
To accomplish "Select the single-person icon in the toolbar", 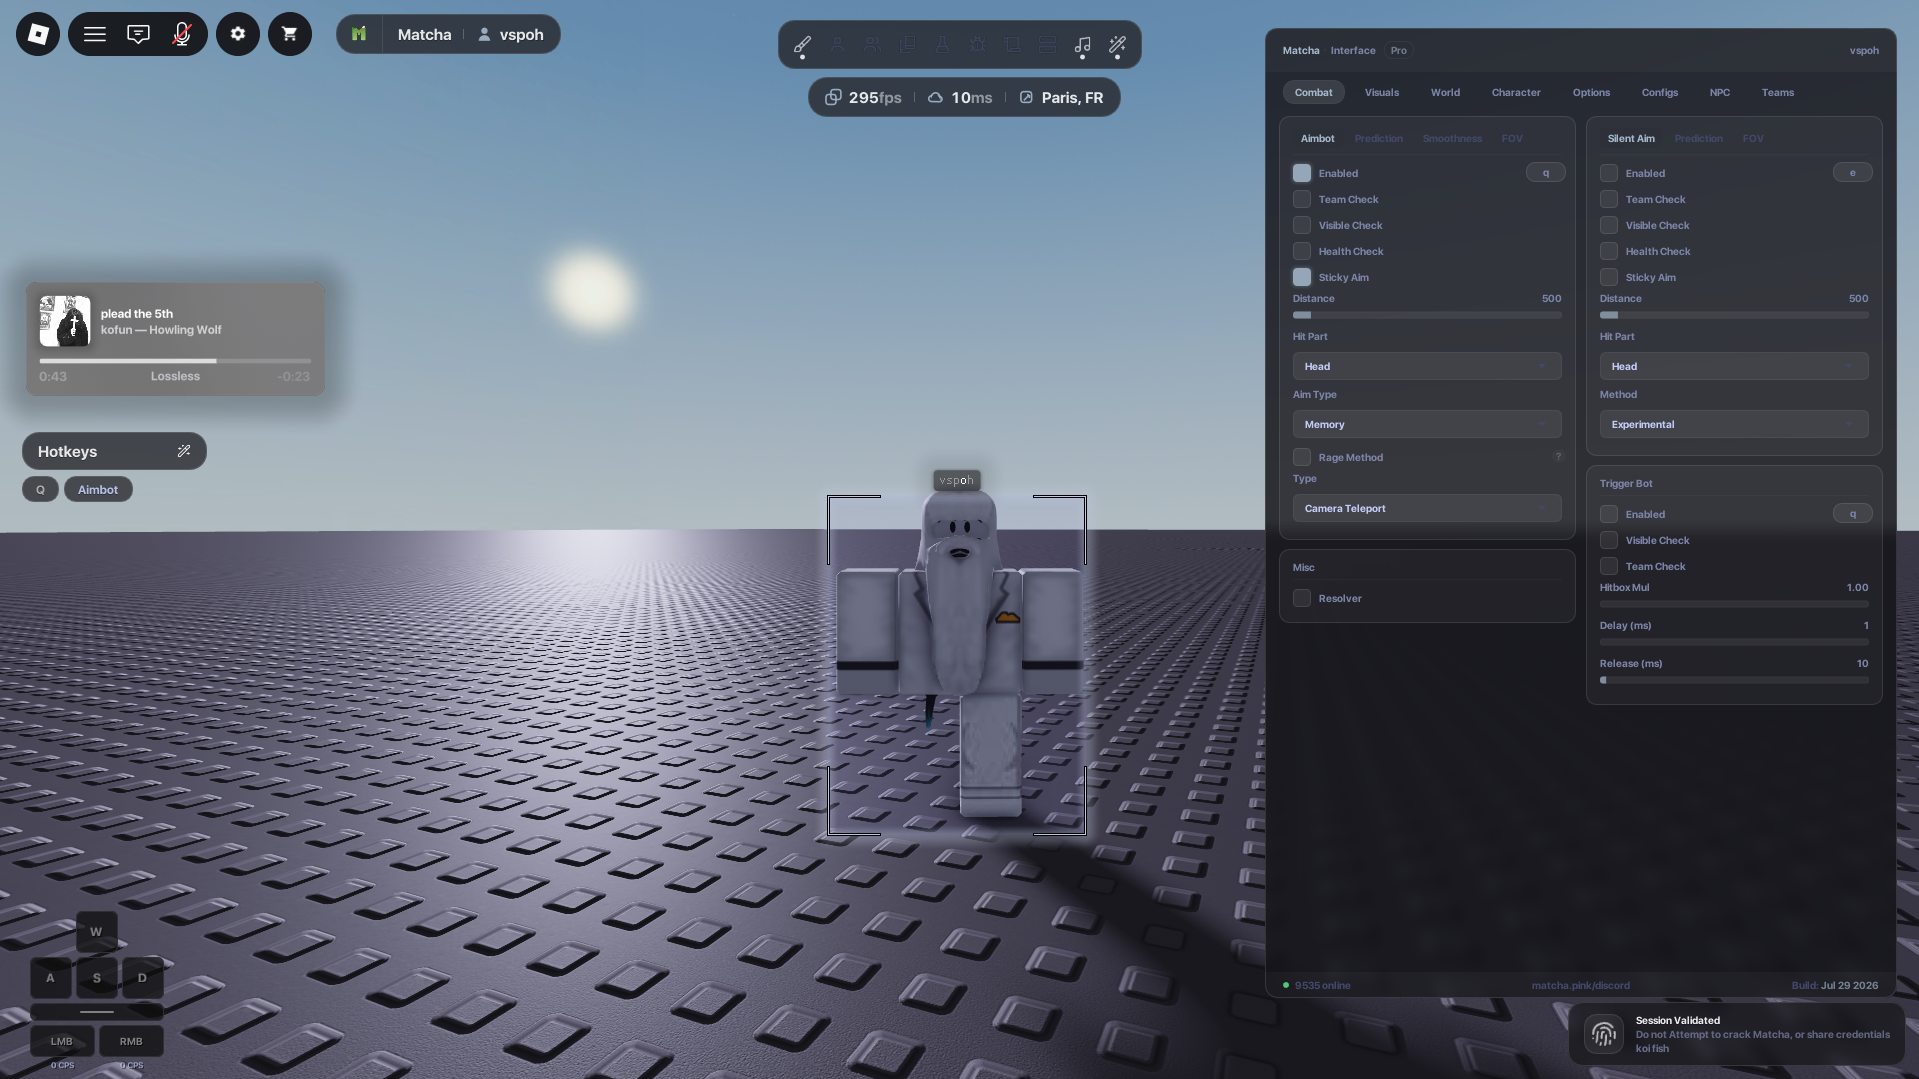I will 837,44.
